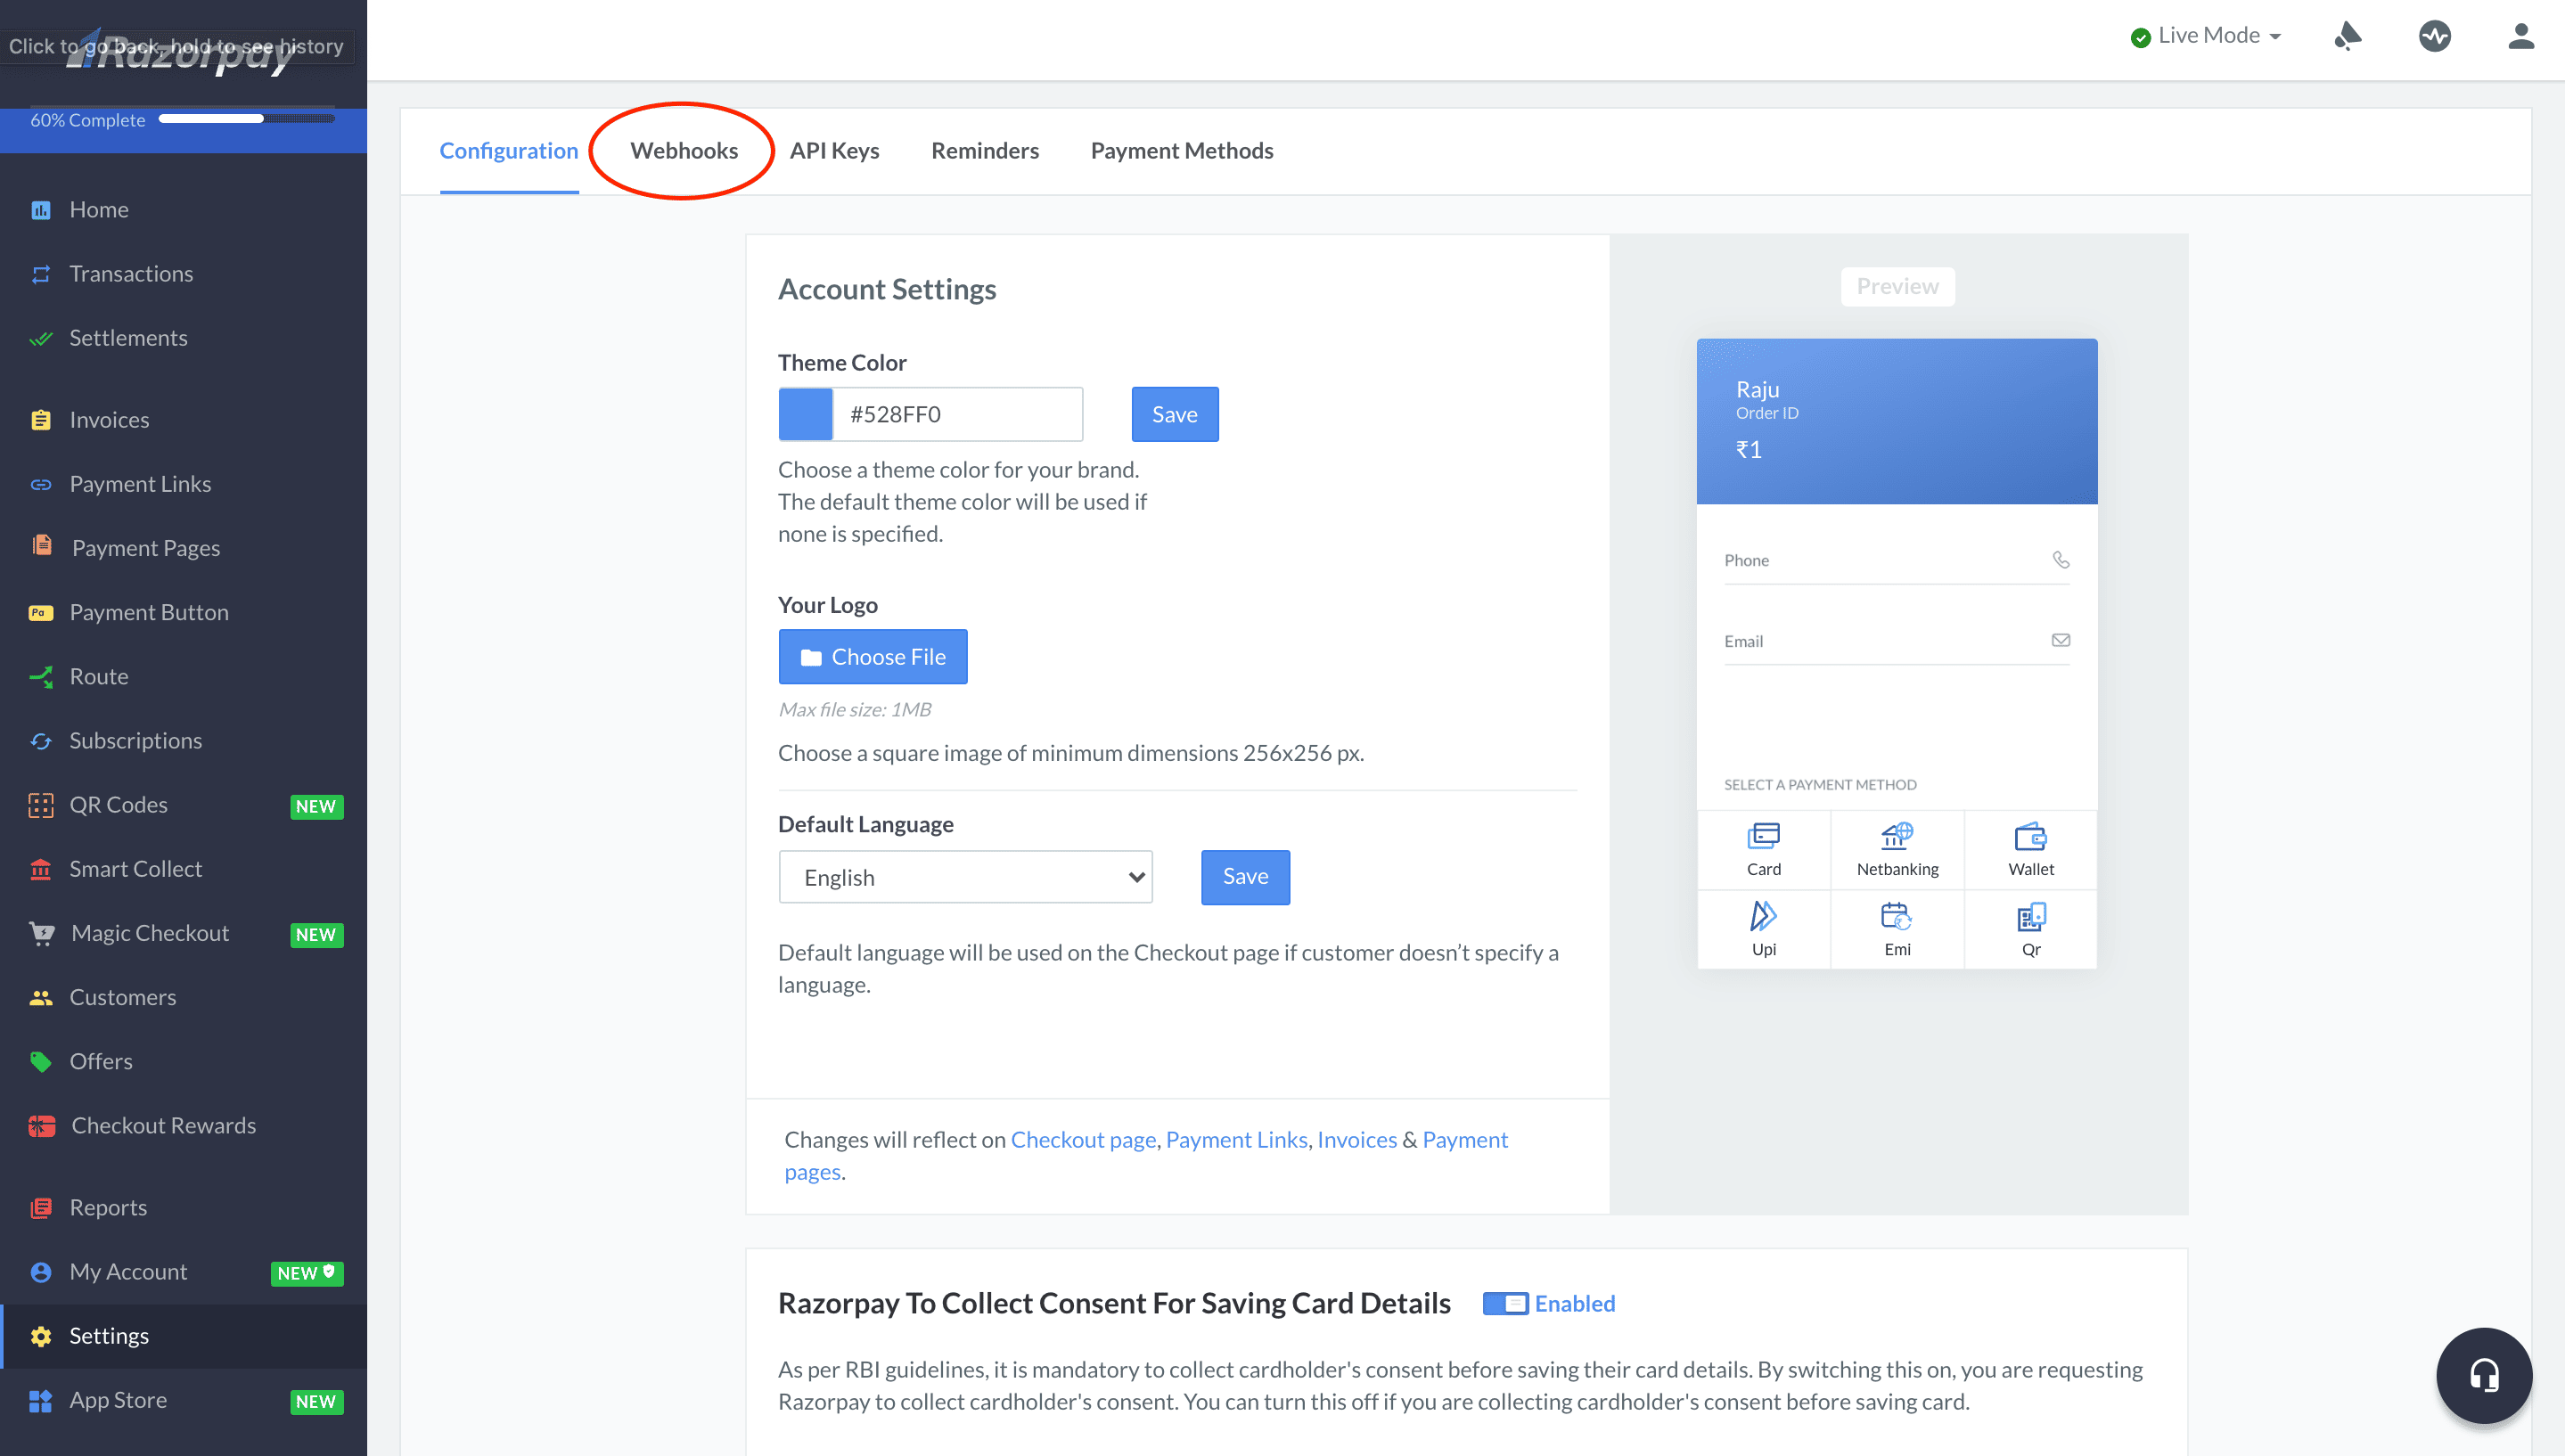Click the Email field in preview
This screenshot has width=2565, height=1456.
(x=1896, y=640)
